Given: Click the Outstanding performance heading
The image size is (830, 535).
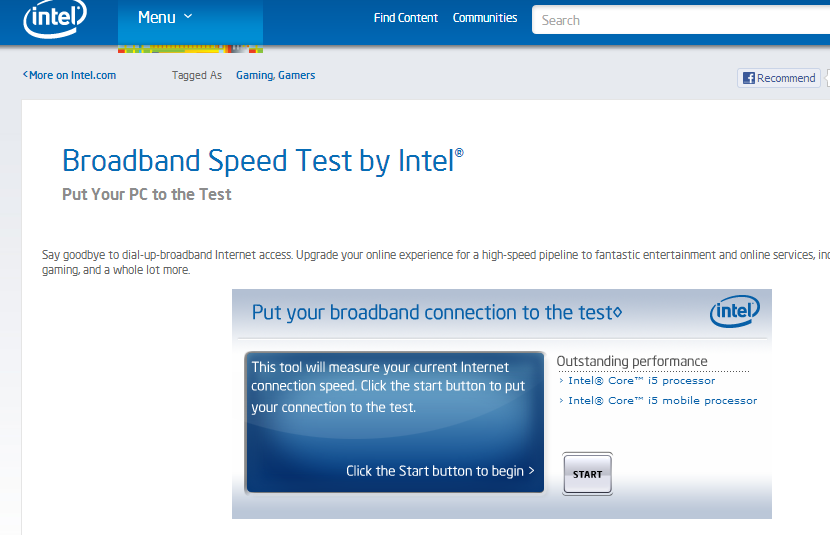Looking at the screenshot, I should 631,361.
